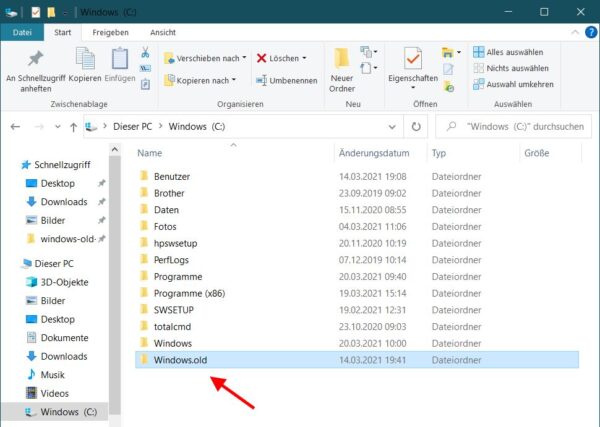
Task: Click Löschen with red X
Action: pos(278,58)
